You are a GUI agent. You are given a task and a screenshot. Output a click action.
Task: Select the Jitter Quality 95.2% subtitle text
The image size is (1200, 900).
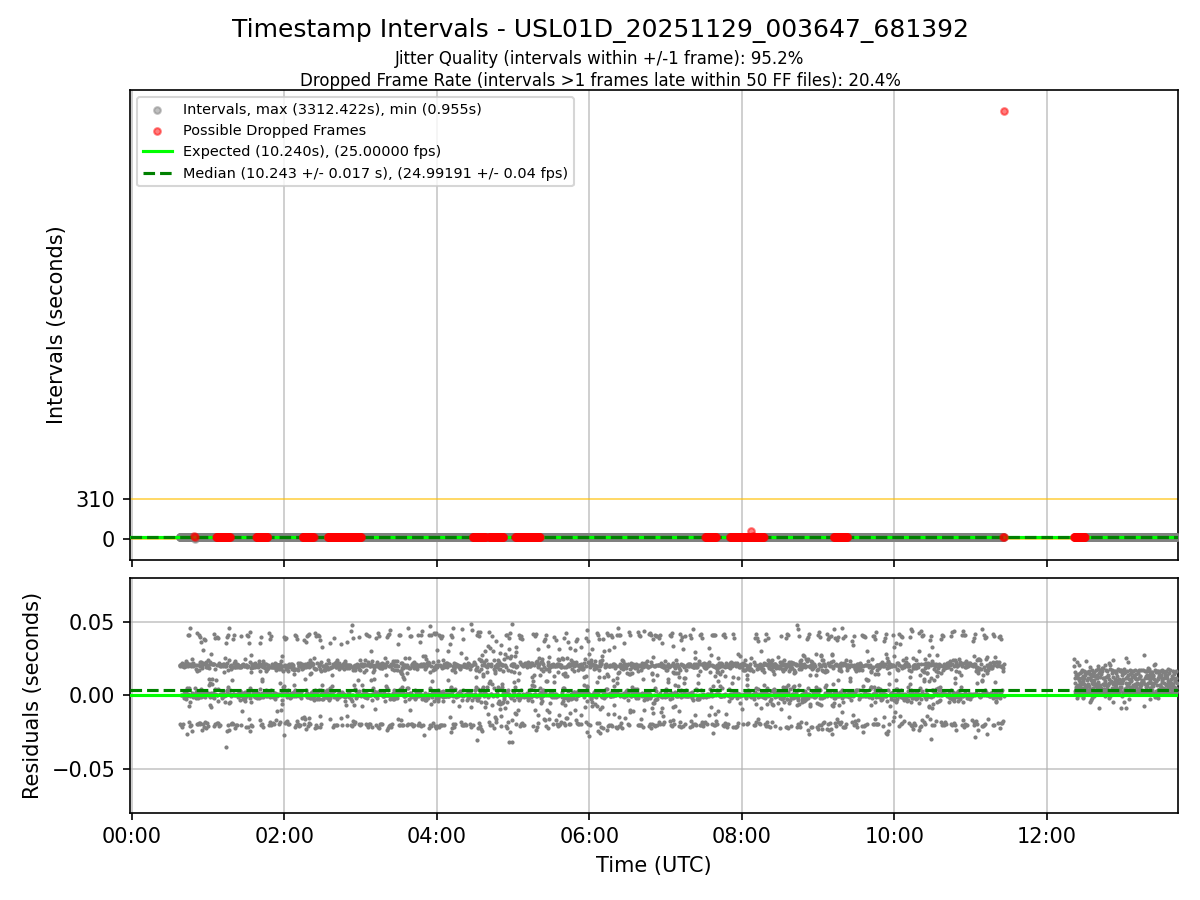[599, 58]
